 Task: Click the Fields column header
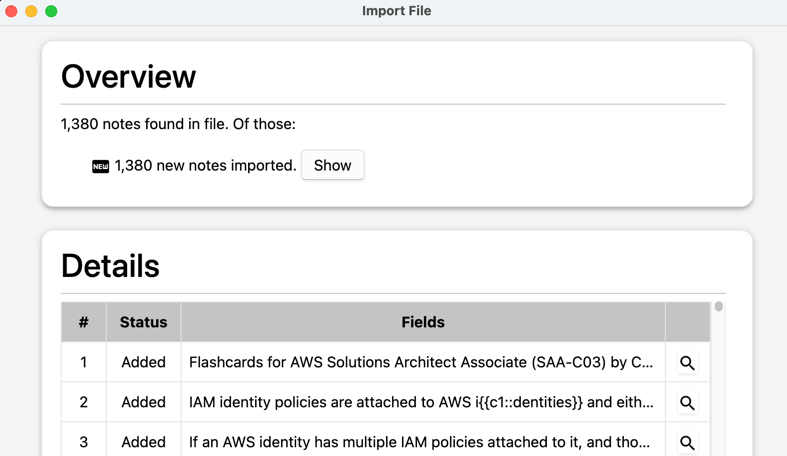point(422,322)
